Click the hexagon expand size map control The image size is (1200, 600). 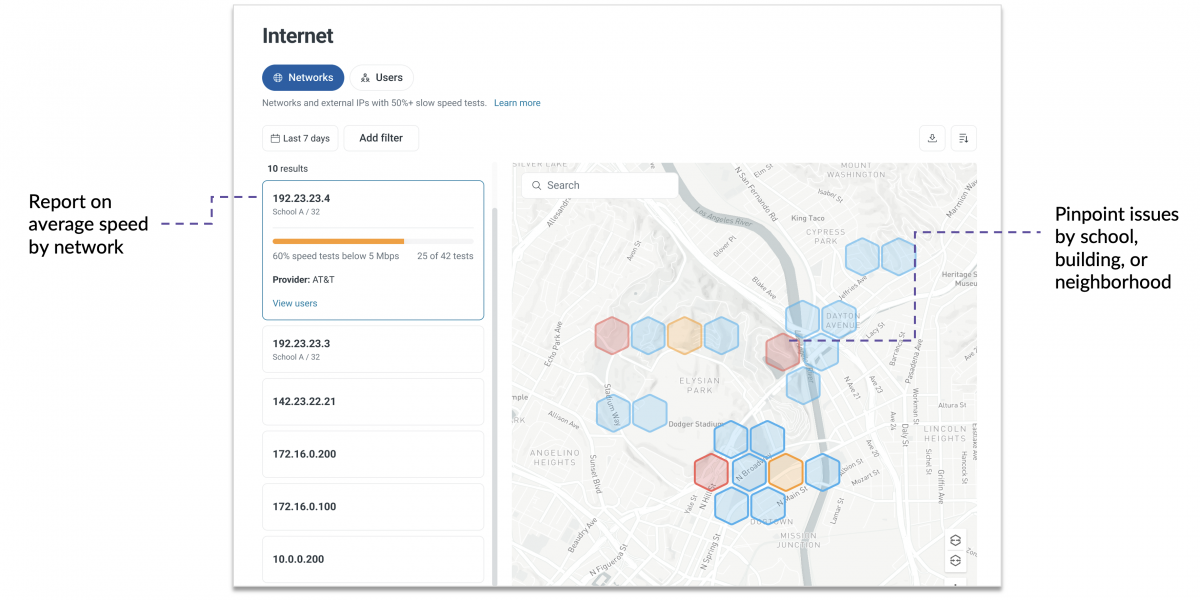[955, 540]
